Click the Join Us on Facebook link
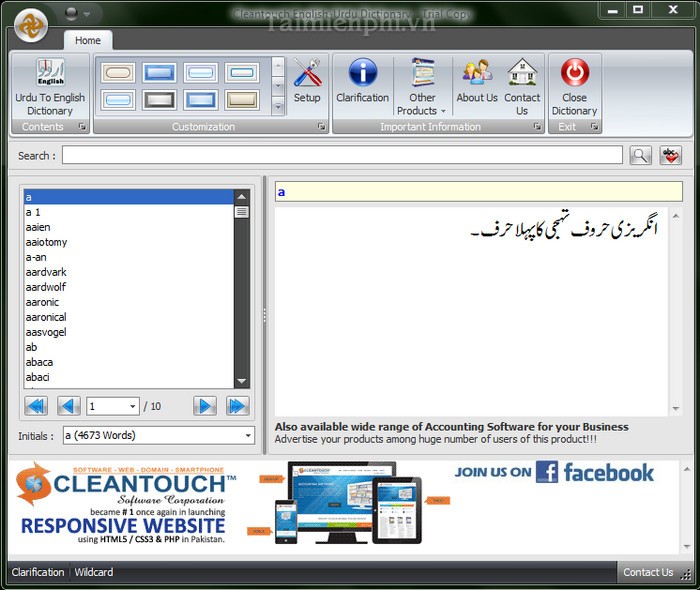 click(554, 472)
